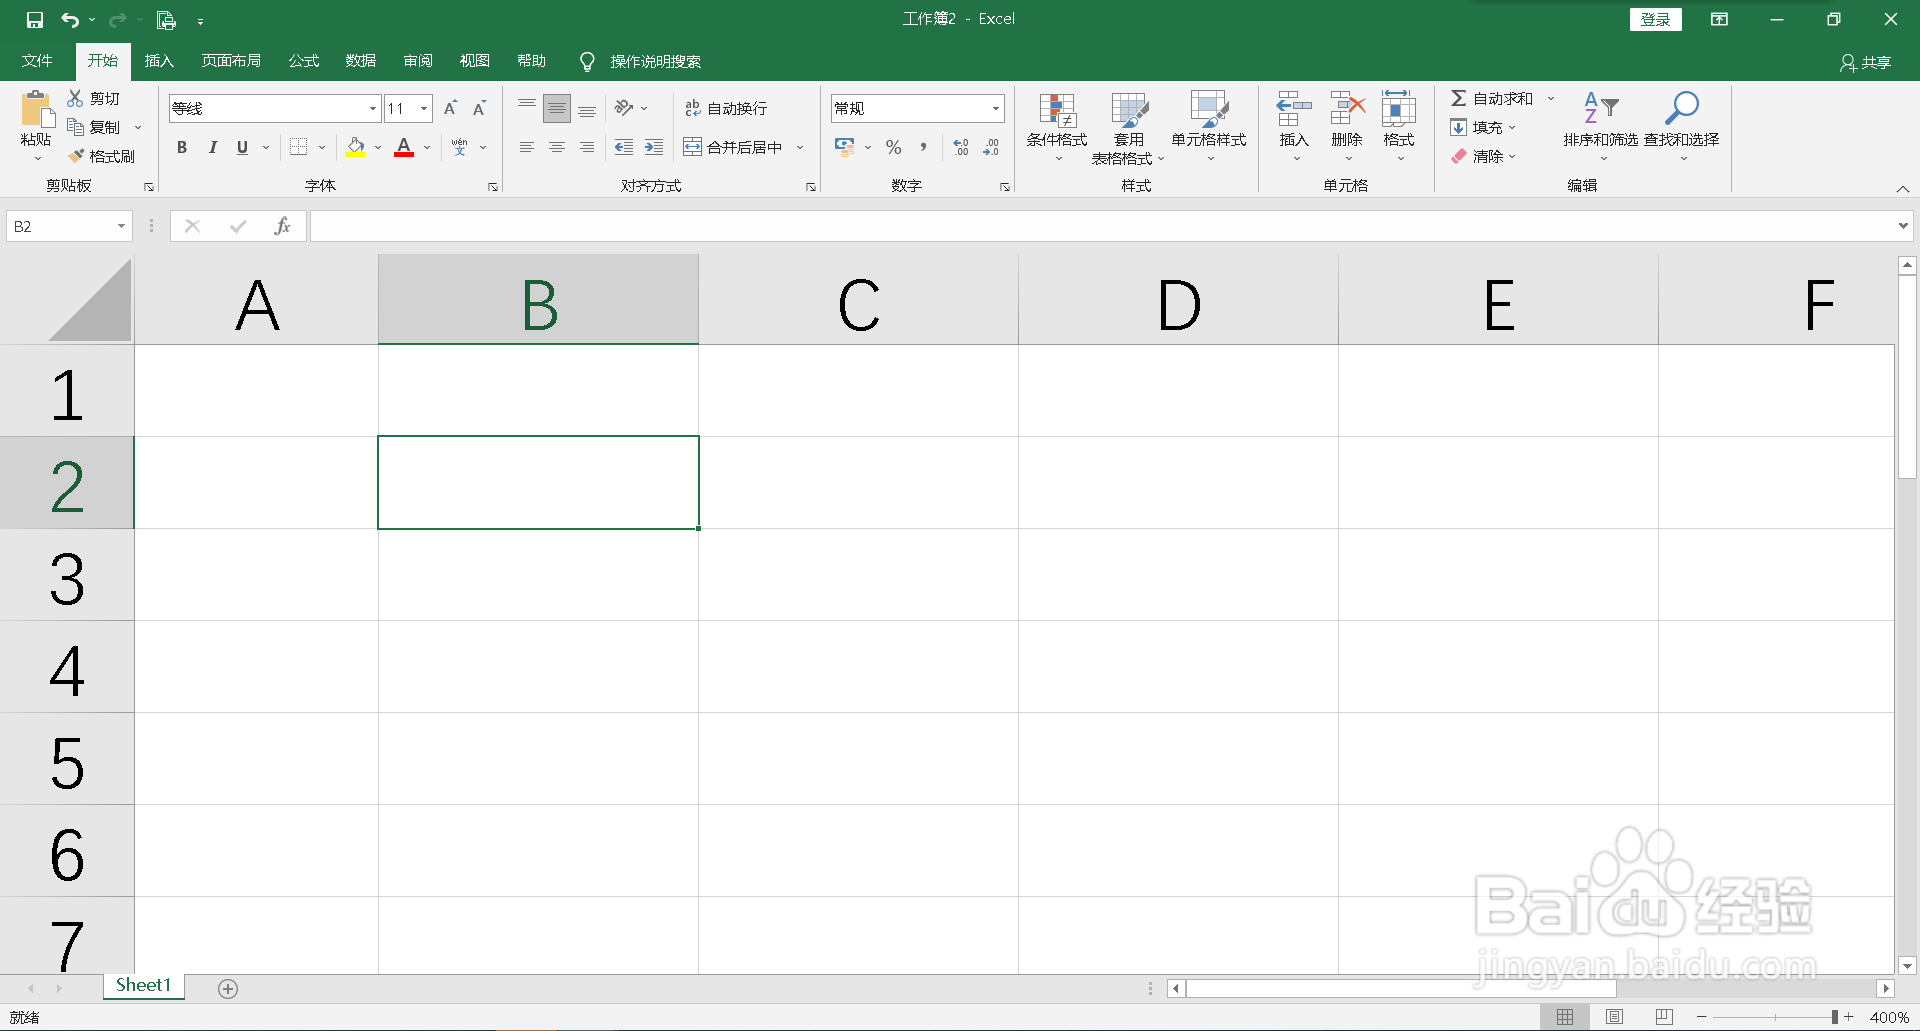Image resolution: width=1920 pixels, height=1031 pixels.
Task: Click the accounting number format icon
Action: [x=845, y=147]
